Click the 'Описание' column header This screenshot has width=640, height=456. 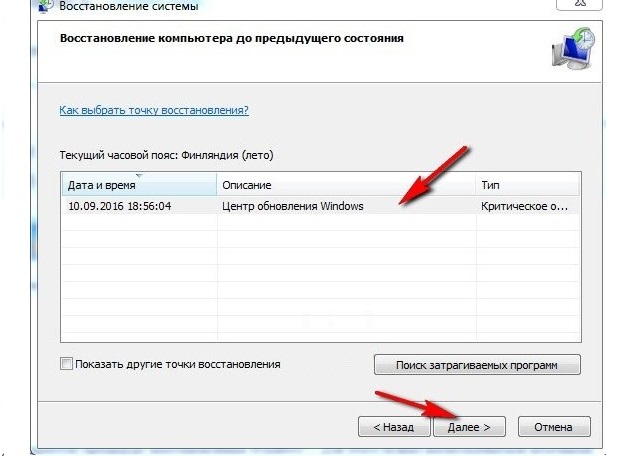pos(345,186)
